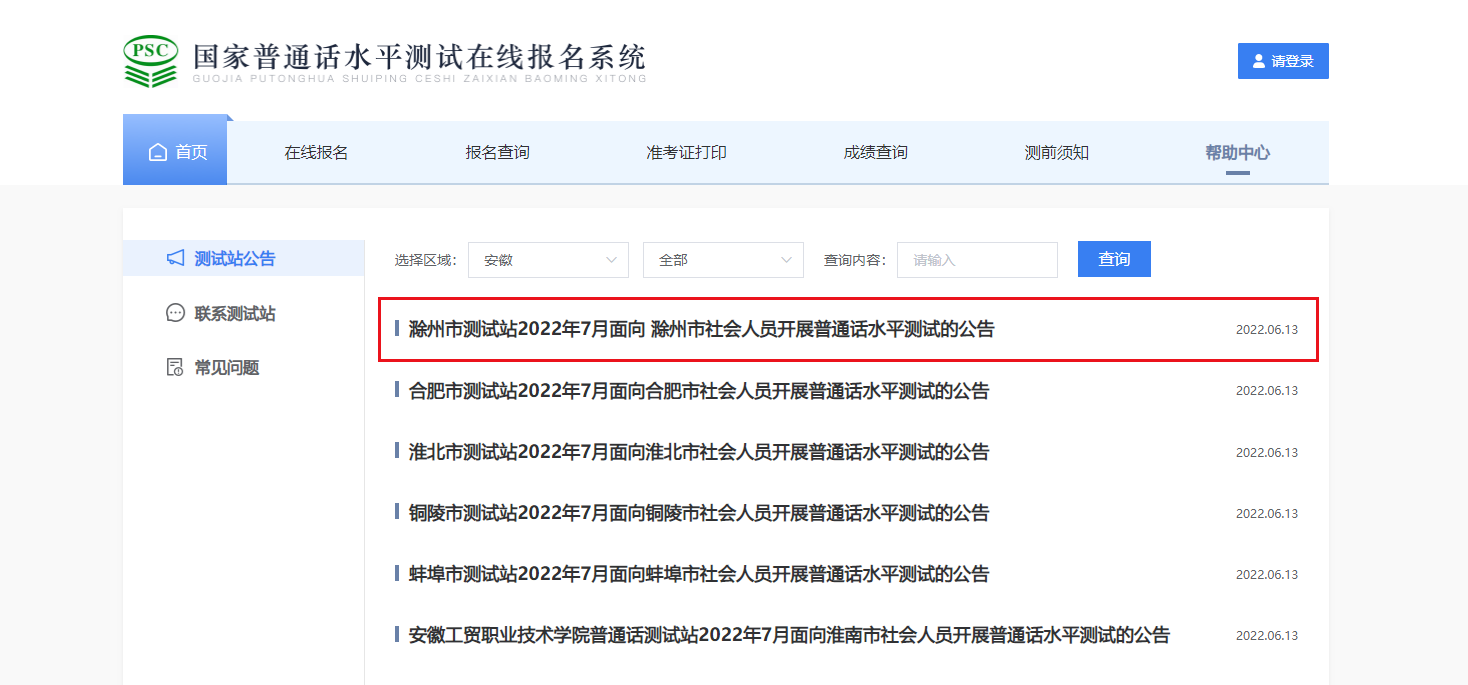Viewport: 1468px width, 685px height.
Task: Click the 2022.06.13 date on 滁州市 row
Action: [1267, 330]
